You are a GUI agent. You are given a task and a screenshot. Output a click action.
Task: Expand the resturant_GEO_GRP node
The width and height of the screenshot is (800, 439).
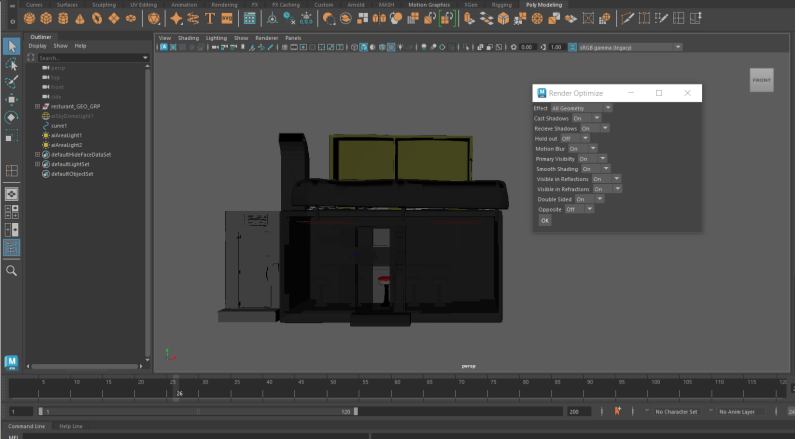point(37,106)
